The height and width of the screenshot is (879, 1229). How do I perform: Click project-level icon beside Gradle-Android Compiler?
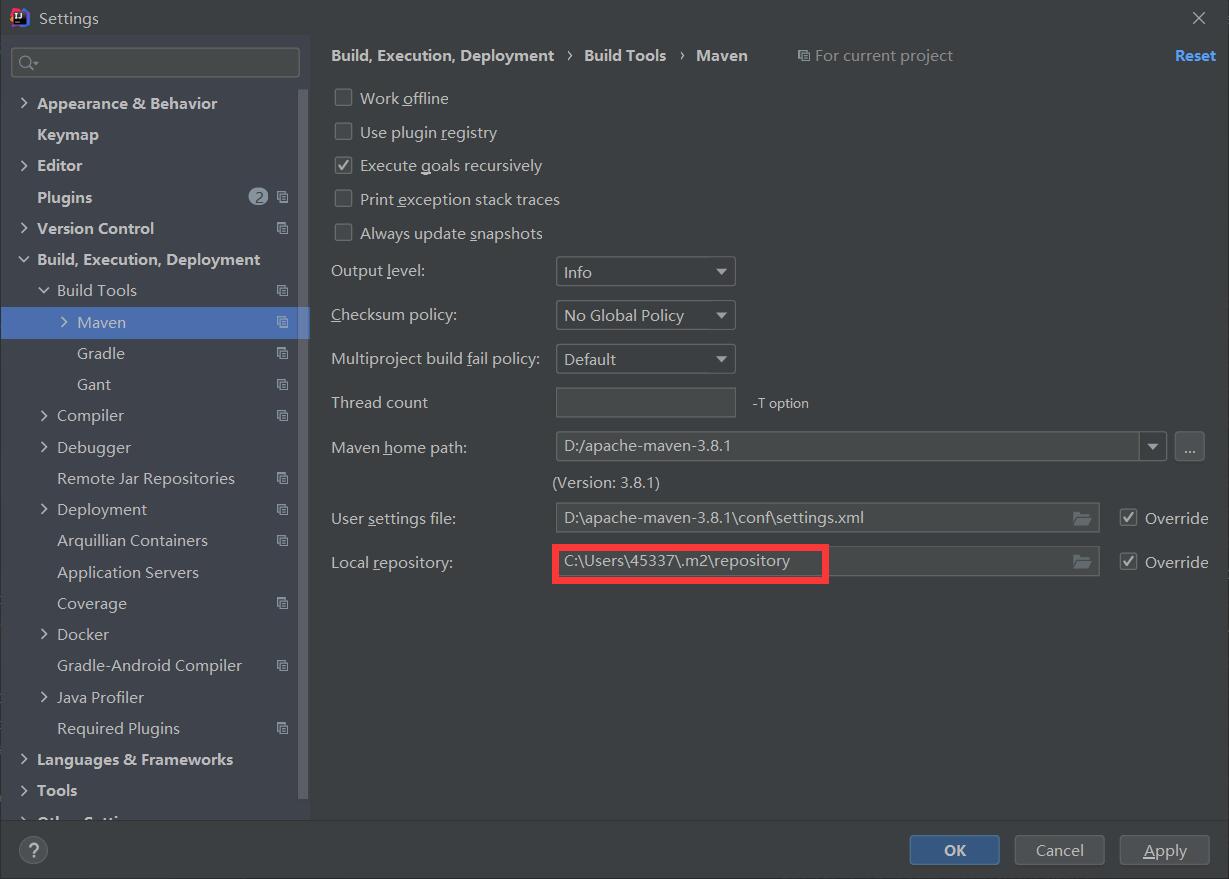point(282,665)
